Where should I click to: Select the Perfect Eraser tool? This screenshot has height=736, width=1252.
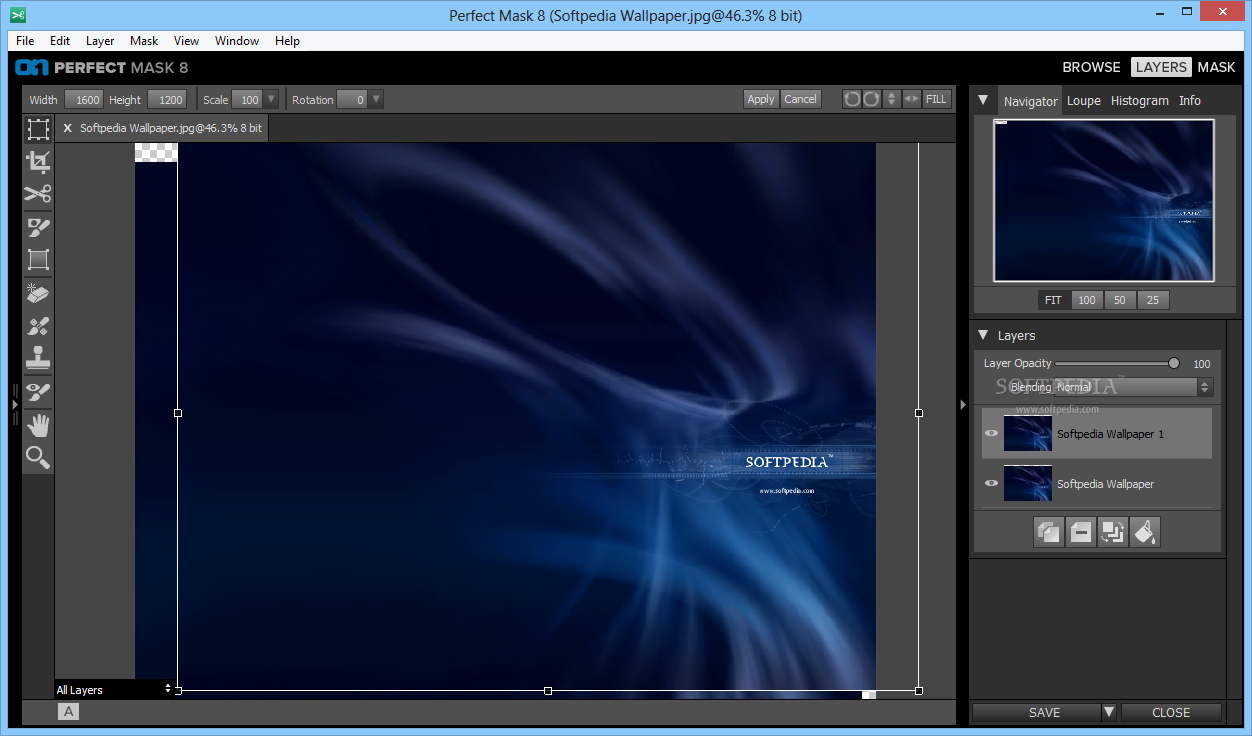point(38,293)
